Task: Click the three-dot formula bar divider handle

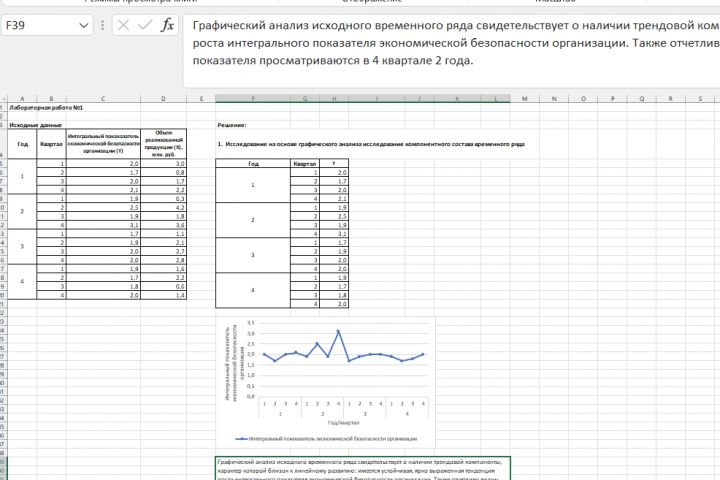Action: (102, 25)
